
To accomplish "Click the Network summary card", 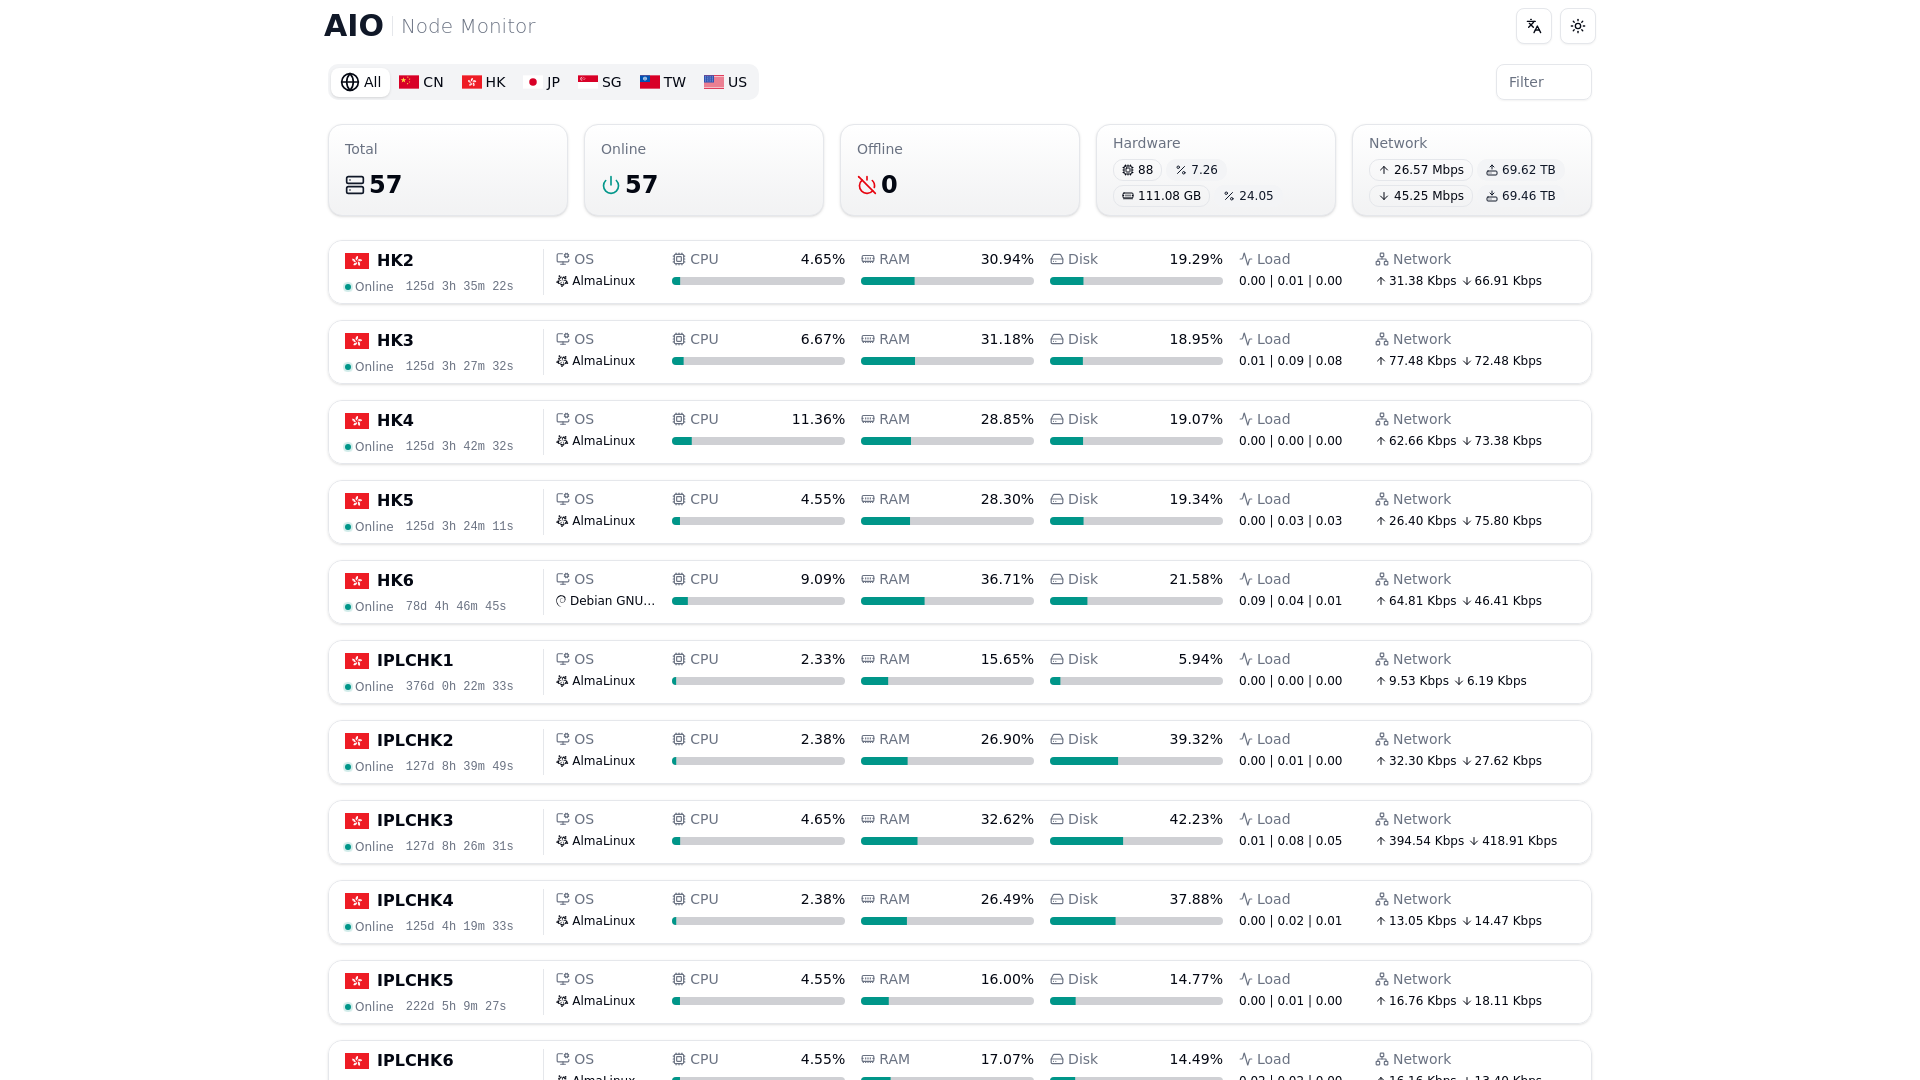I will [x=1472, y=170].
